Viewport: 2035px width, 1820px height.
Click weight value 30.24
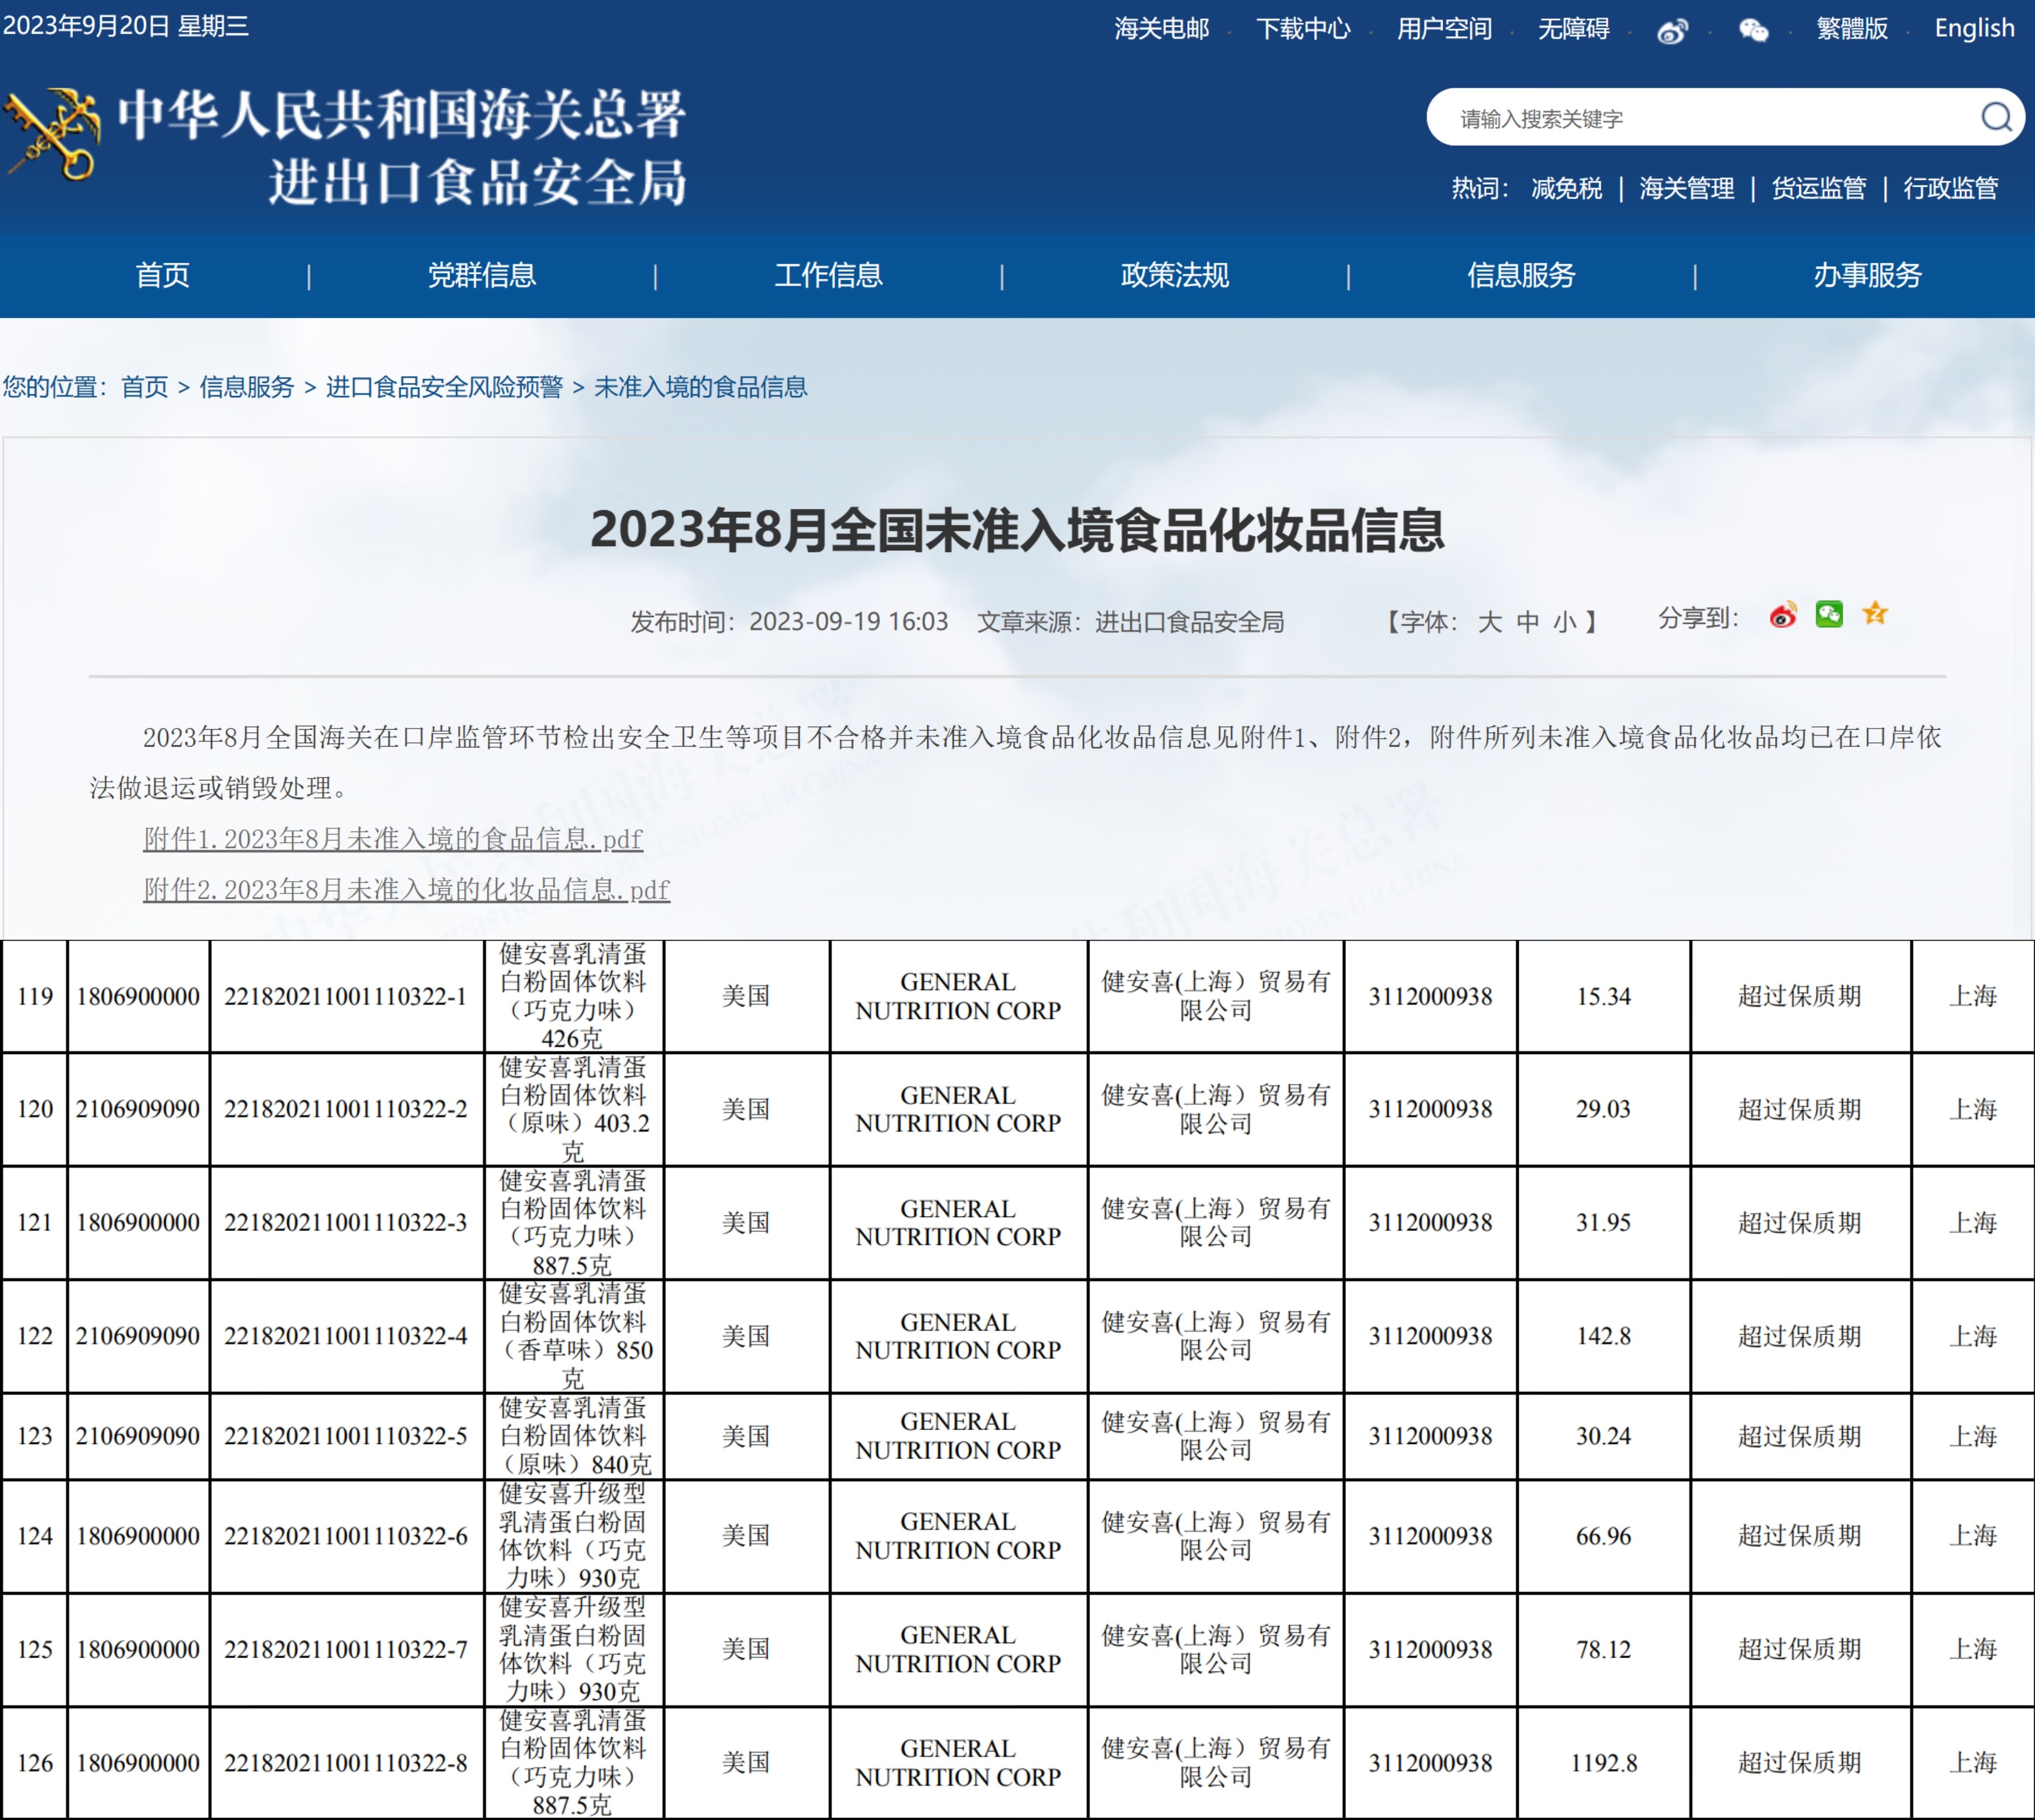pyautogui.click(x=1603, y=1436)
